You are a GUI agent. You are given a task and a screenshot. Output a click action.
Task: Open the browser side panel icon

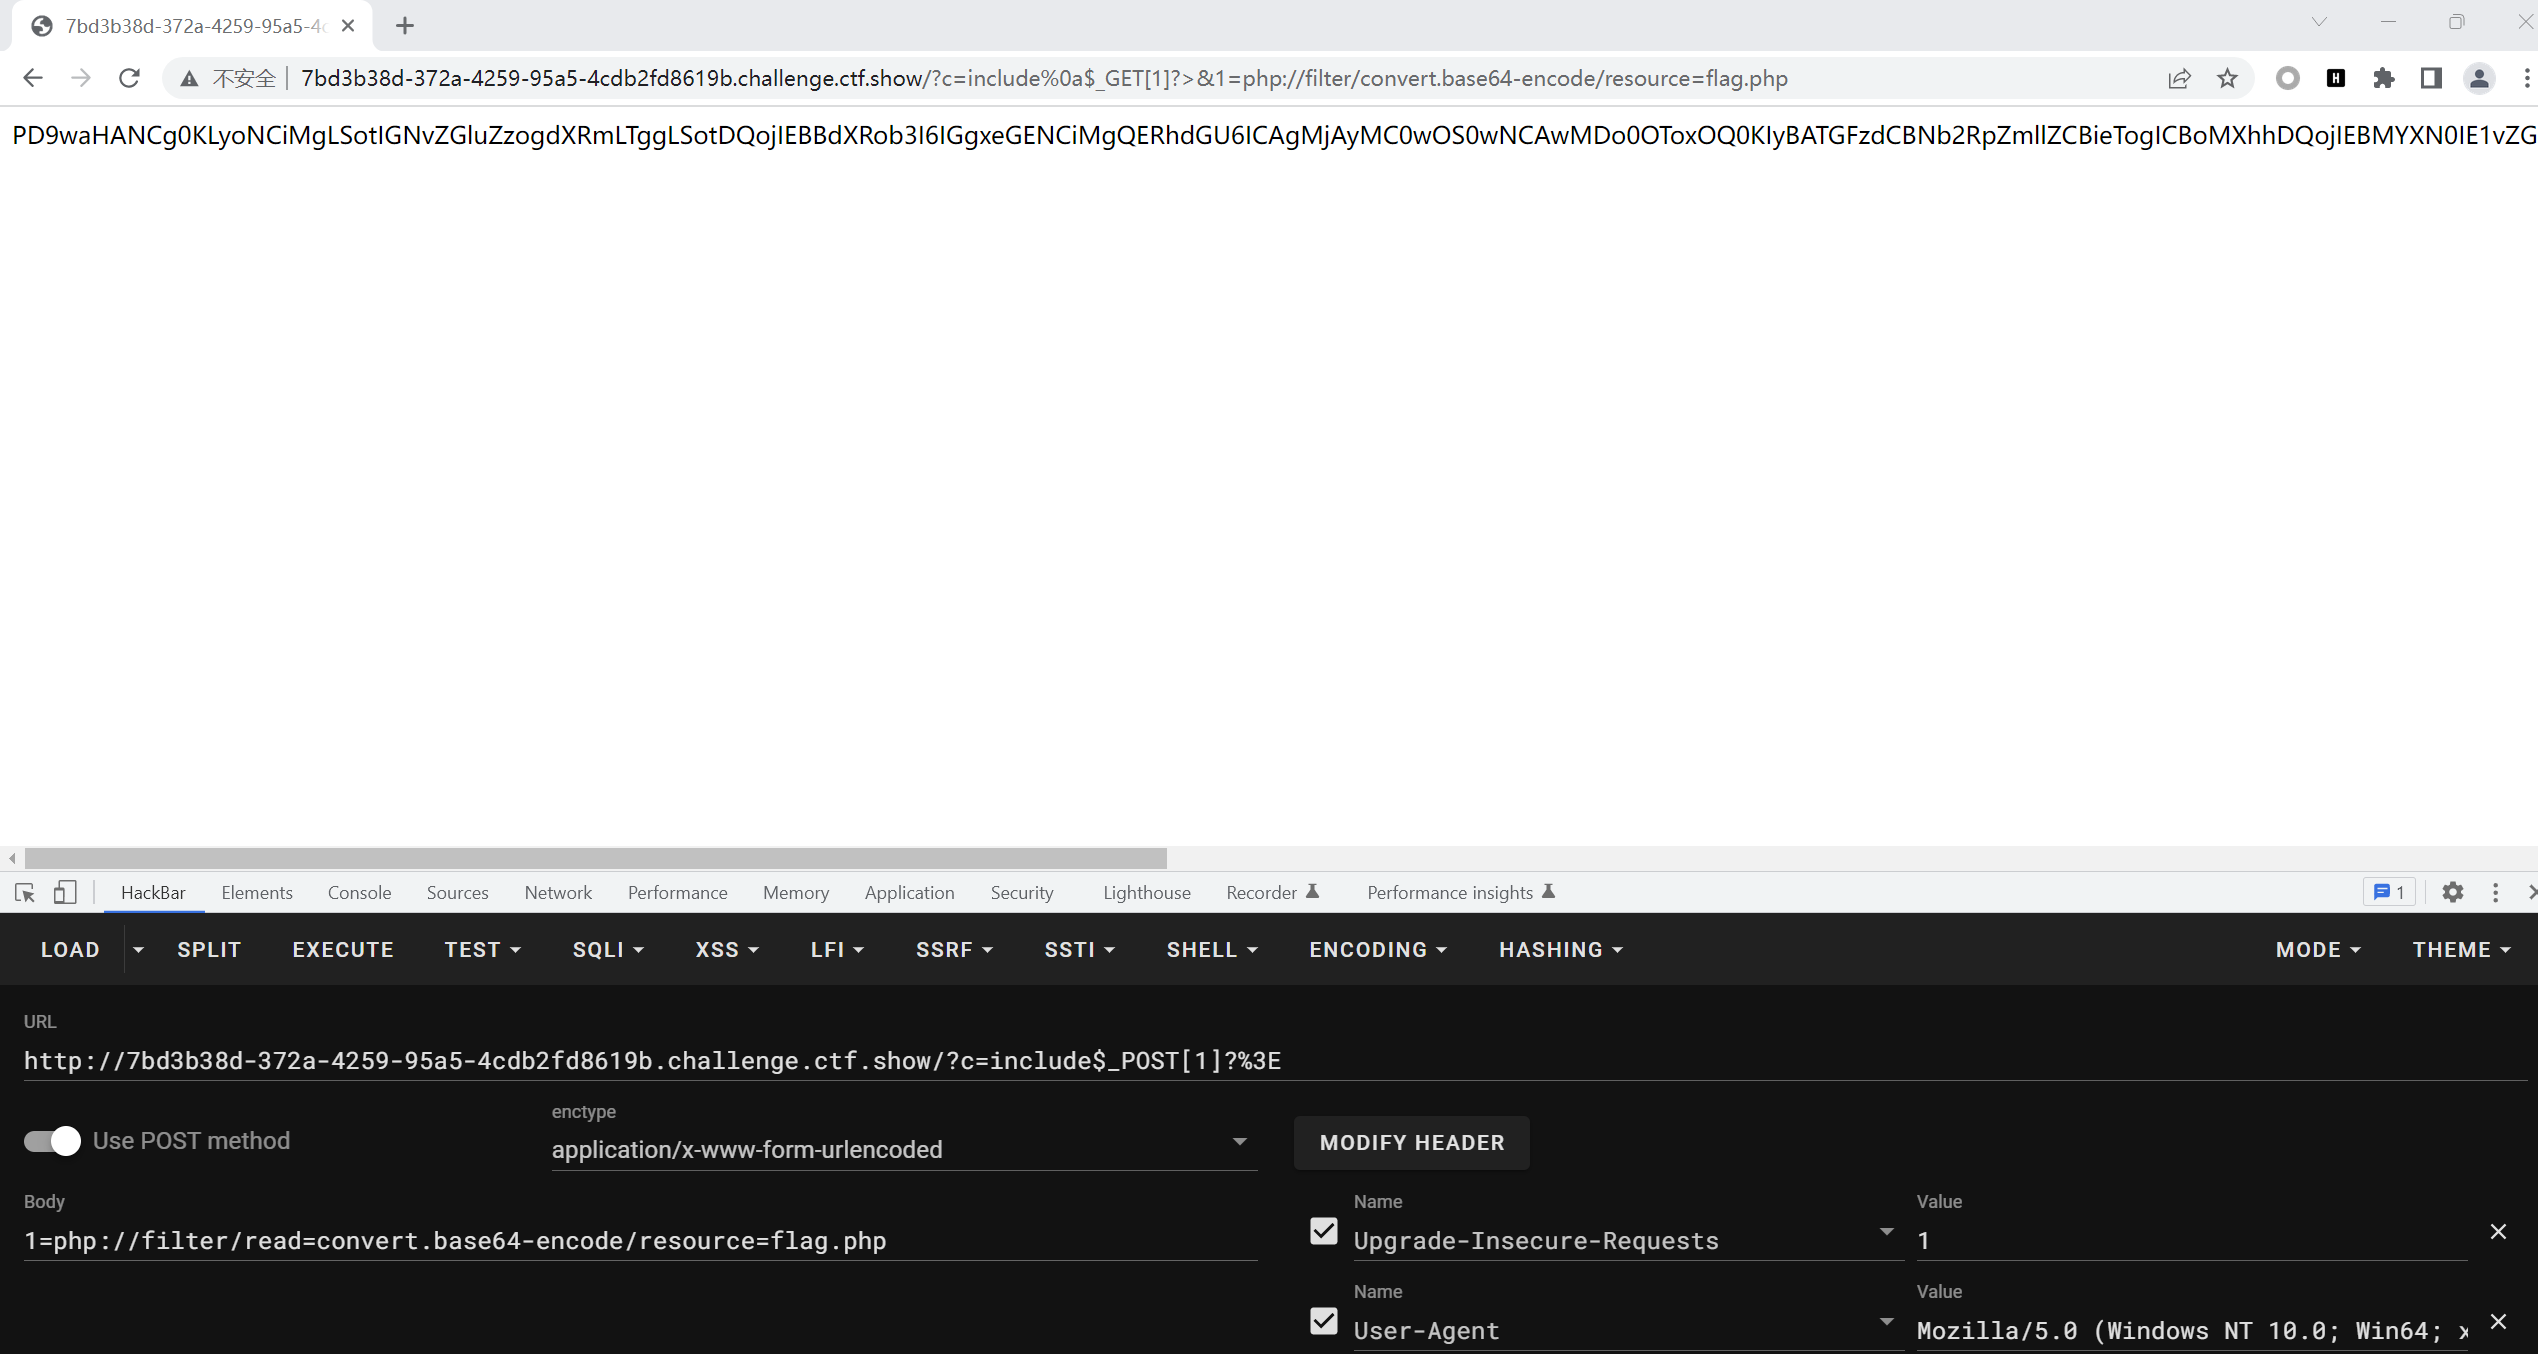click(x=2431, y=78)
